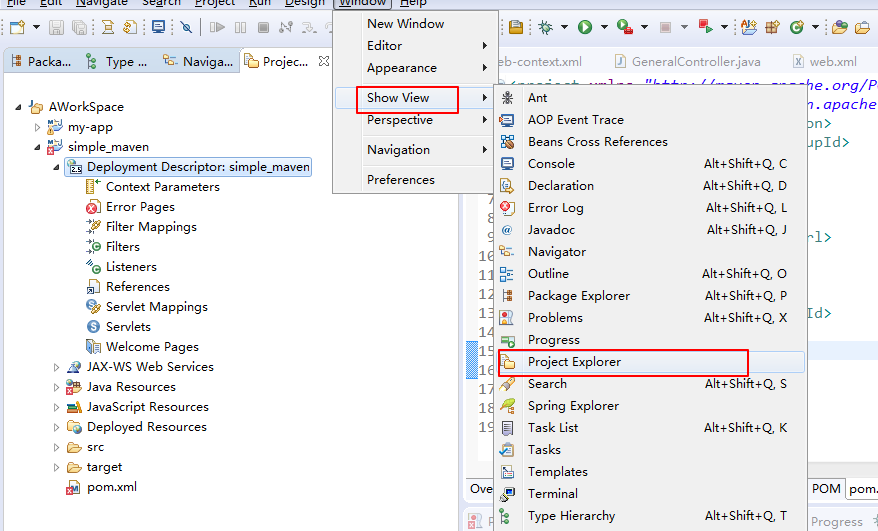Expand the target folder node
878x531 pixels.
tap(57, 467)
